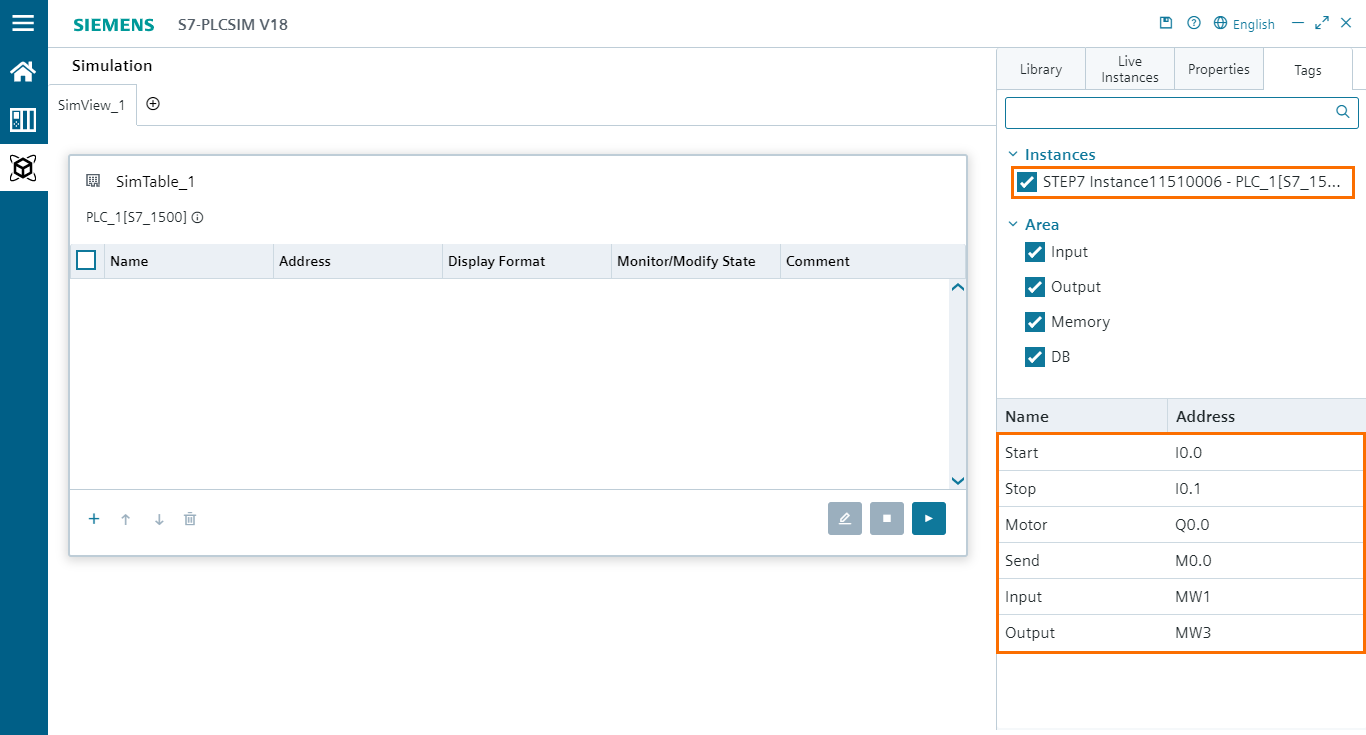Collapse the Instances section
Viewport: 1366px width, 735px height.
pyautogui.click(x=1013, y=155)
